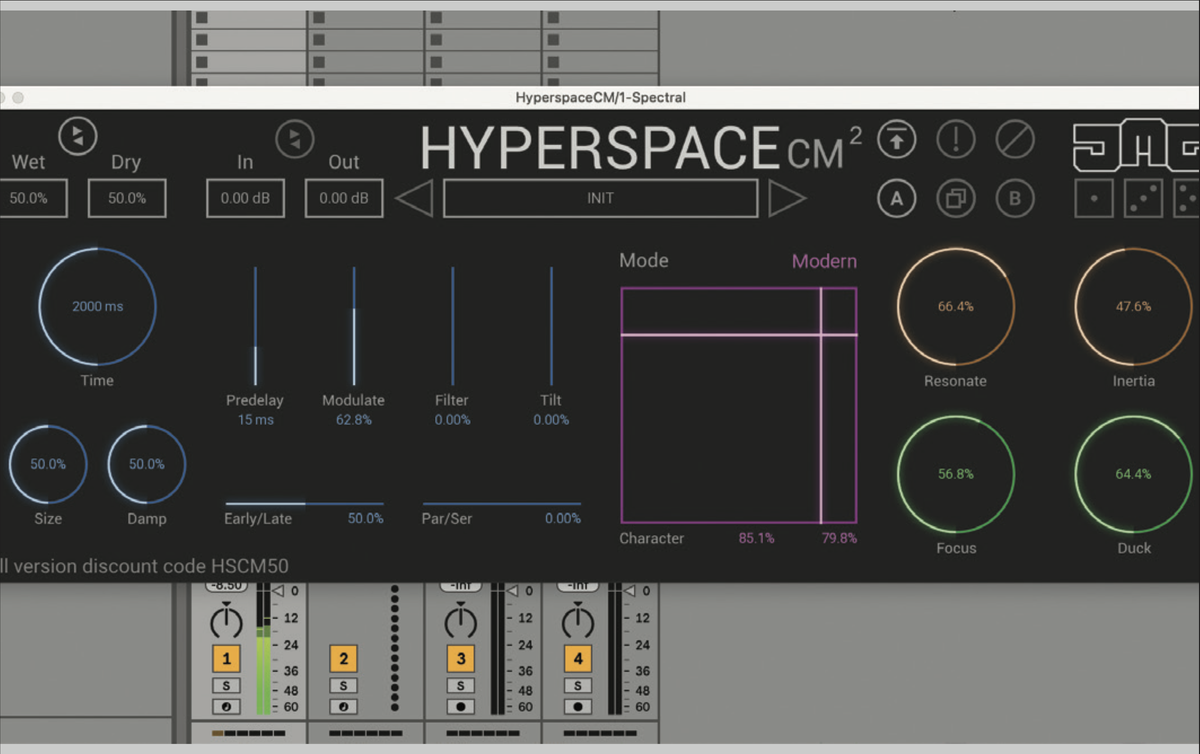Open the INIT preset selector

pyautogui.click(x=600, y=197)
